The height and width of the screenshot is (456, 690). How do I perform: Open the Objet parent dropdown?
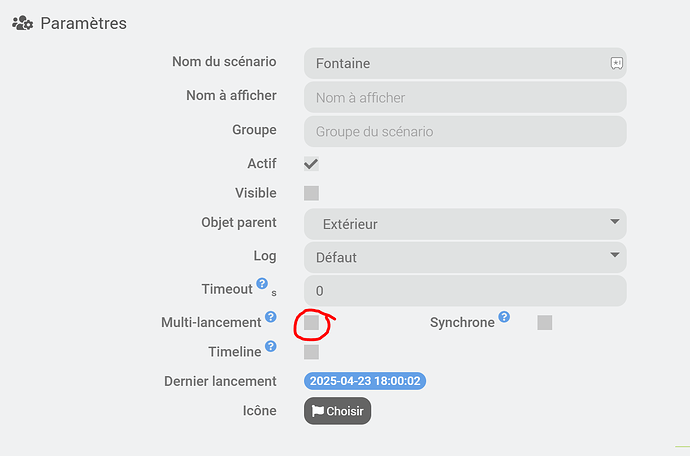tap(465, 224)
